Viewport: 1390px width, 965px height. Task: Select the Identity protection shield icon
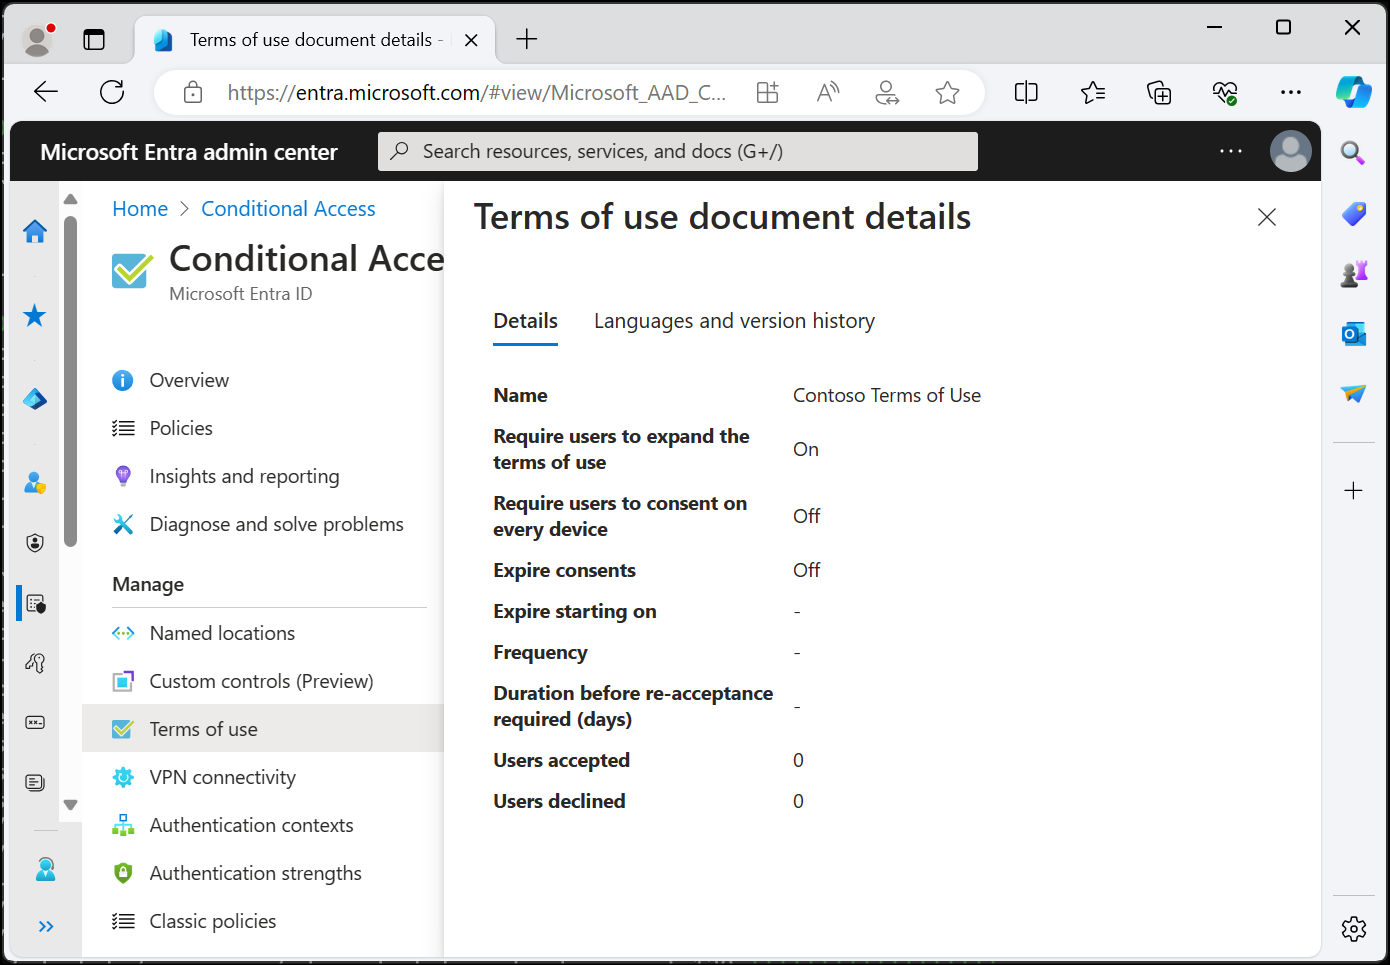click(34, 542)
